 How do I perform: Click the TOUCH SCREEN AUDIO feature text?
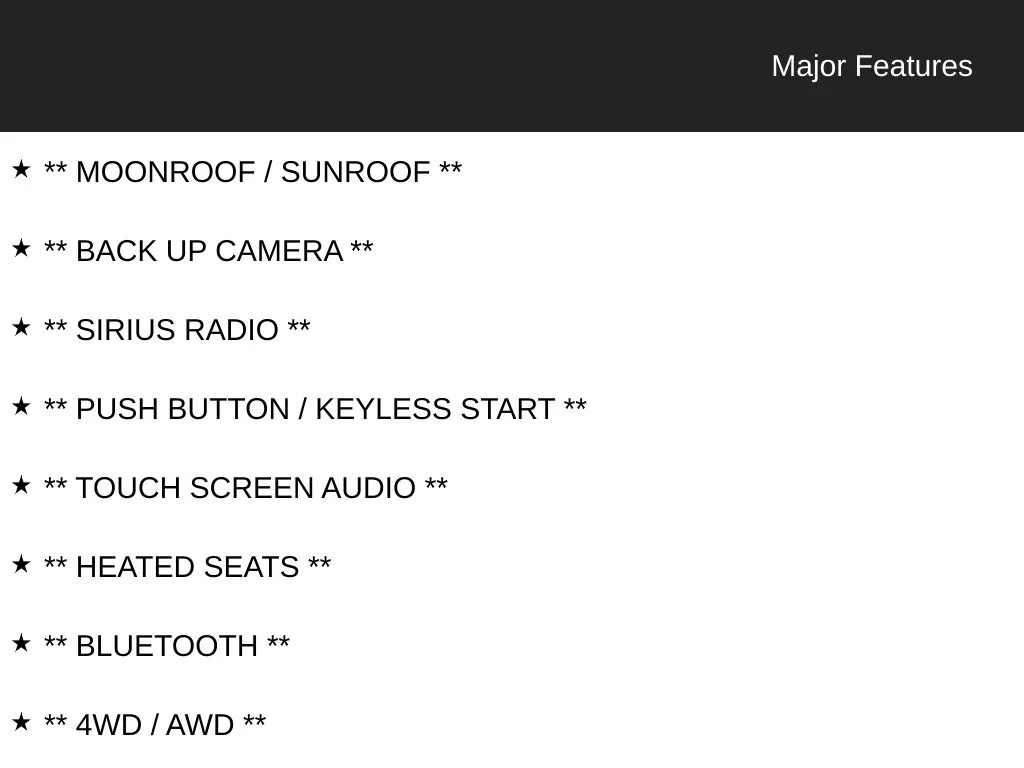246,488
